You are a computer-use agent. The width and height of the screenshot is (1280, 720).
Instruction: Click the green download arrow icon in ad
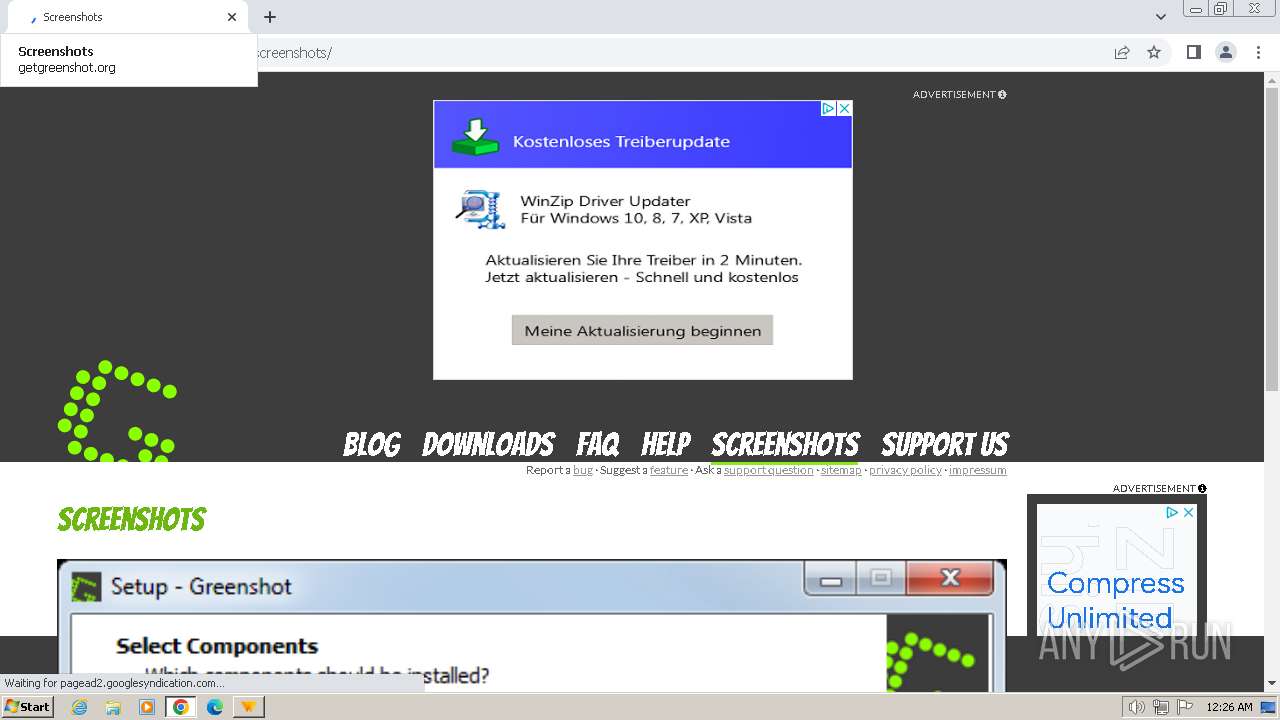coord(475,137)
